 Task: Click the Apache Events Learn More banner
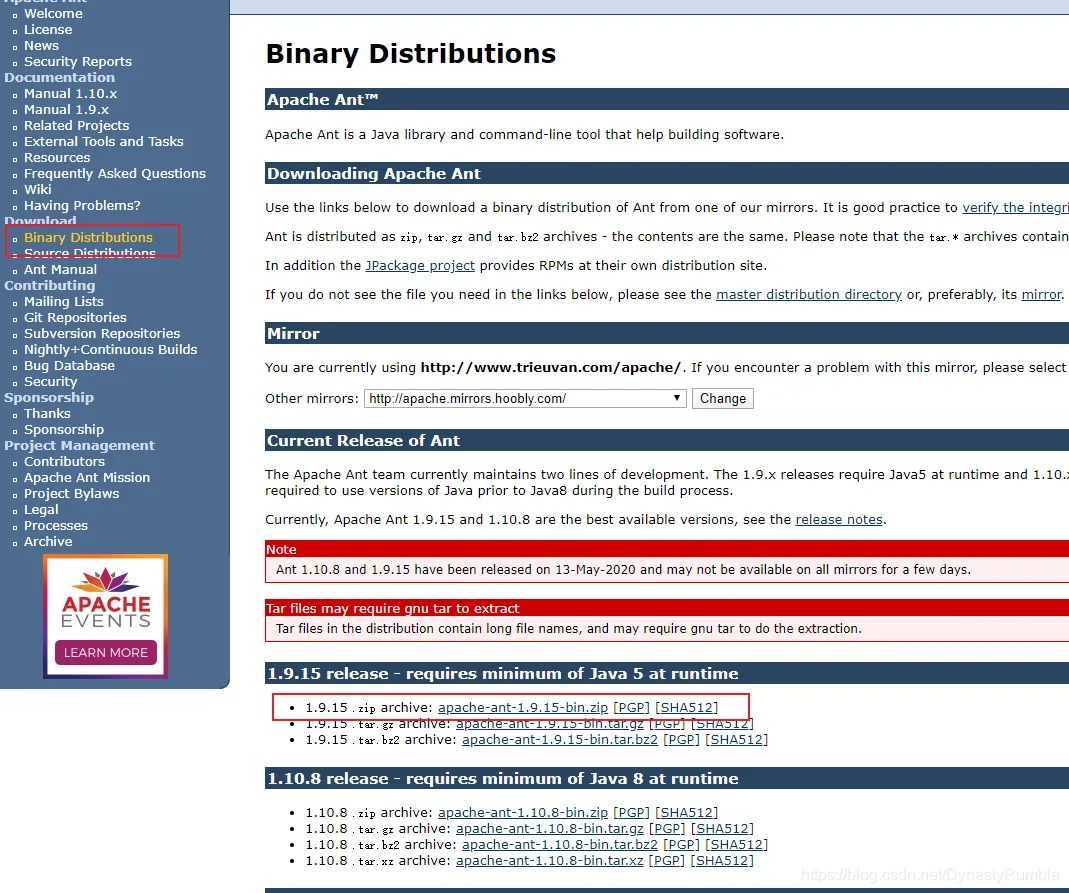coord(106,616)
